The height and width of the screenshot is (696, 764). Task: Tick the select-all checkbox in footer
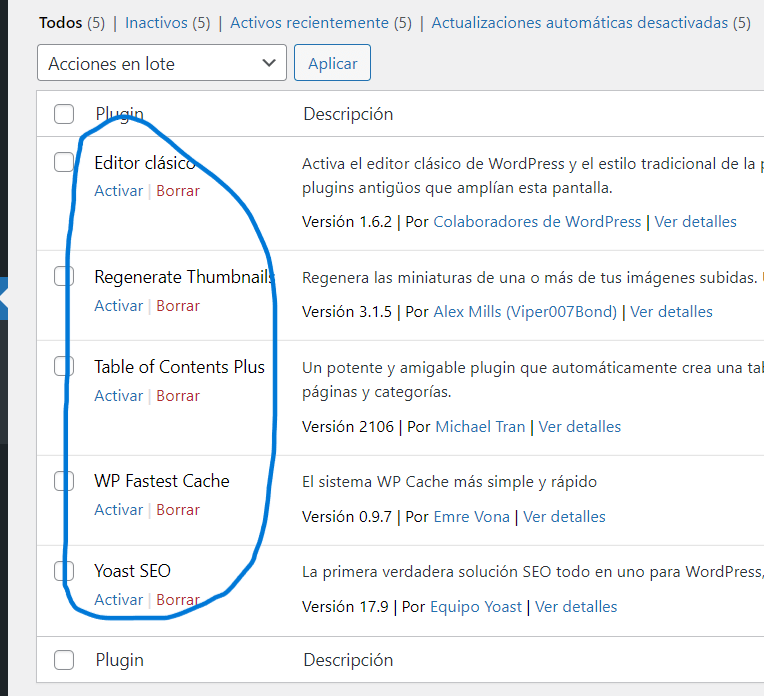(x=64, y=660)
